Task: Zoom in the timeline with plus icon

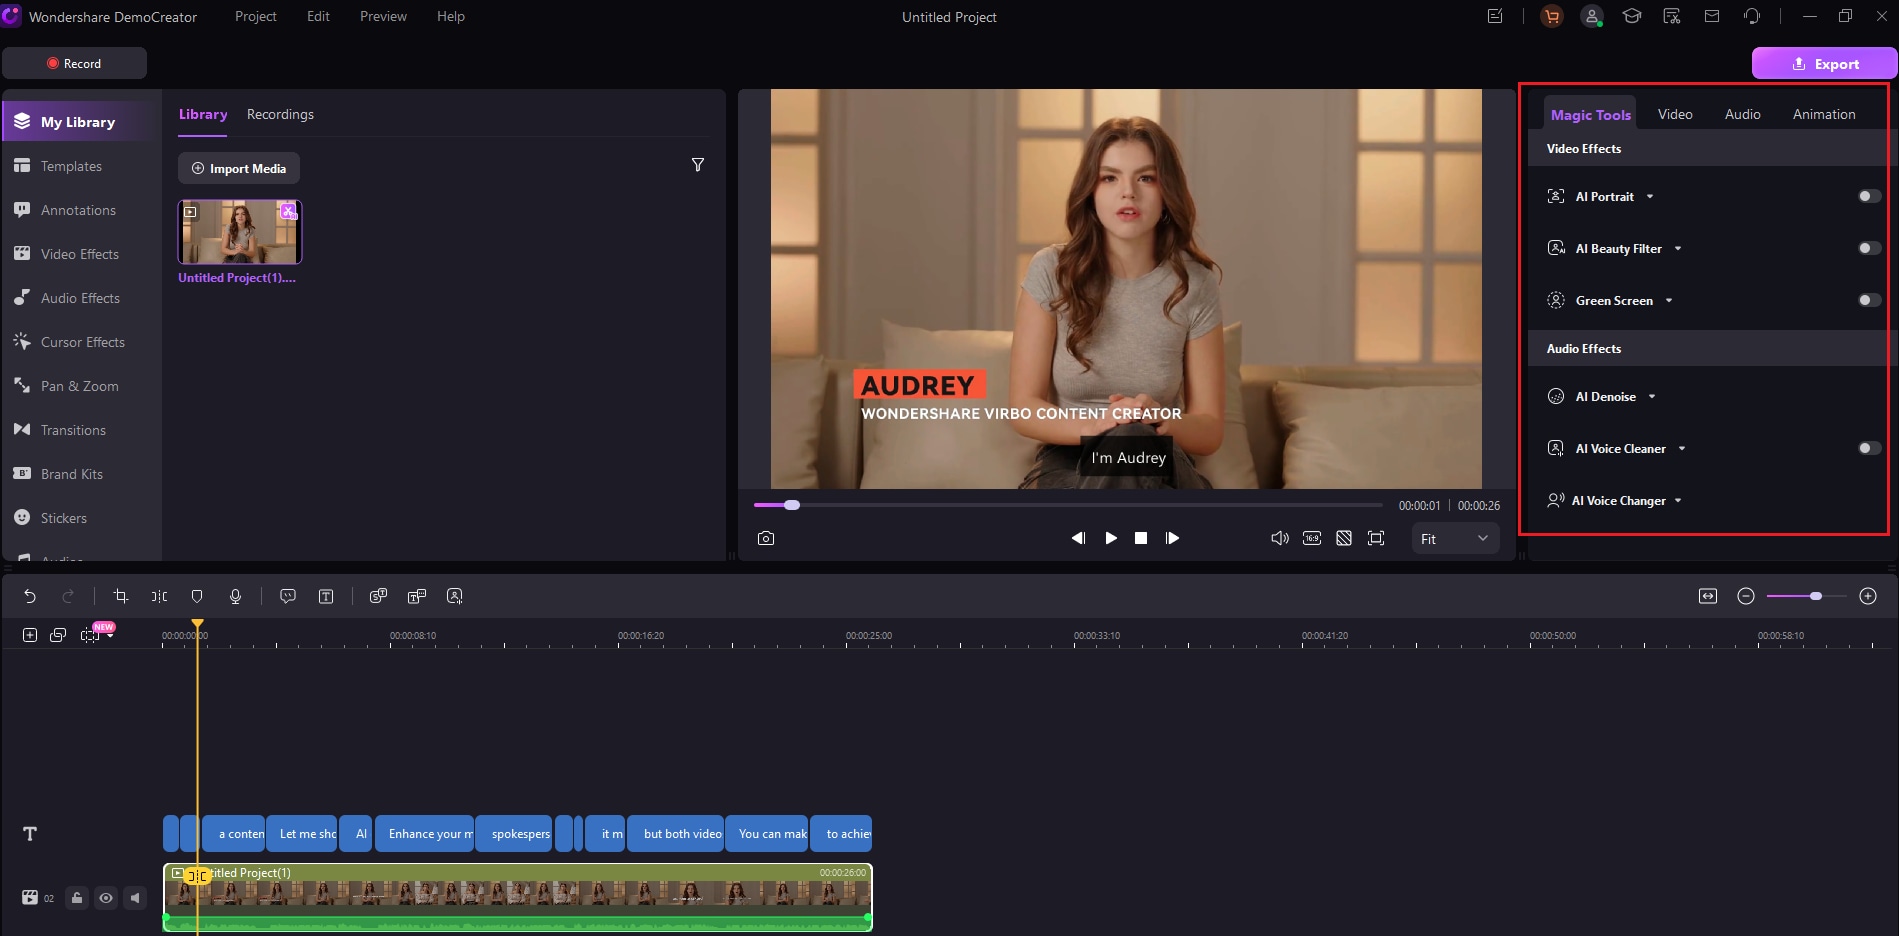Action: click(x=1868, y=596)
